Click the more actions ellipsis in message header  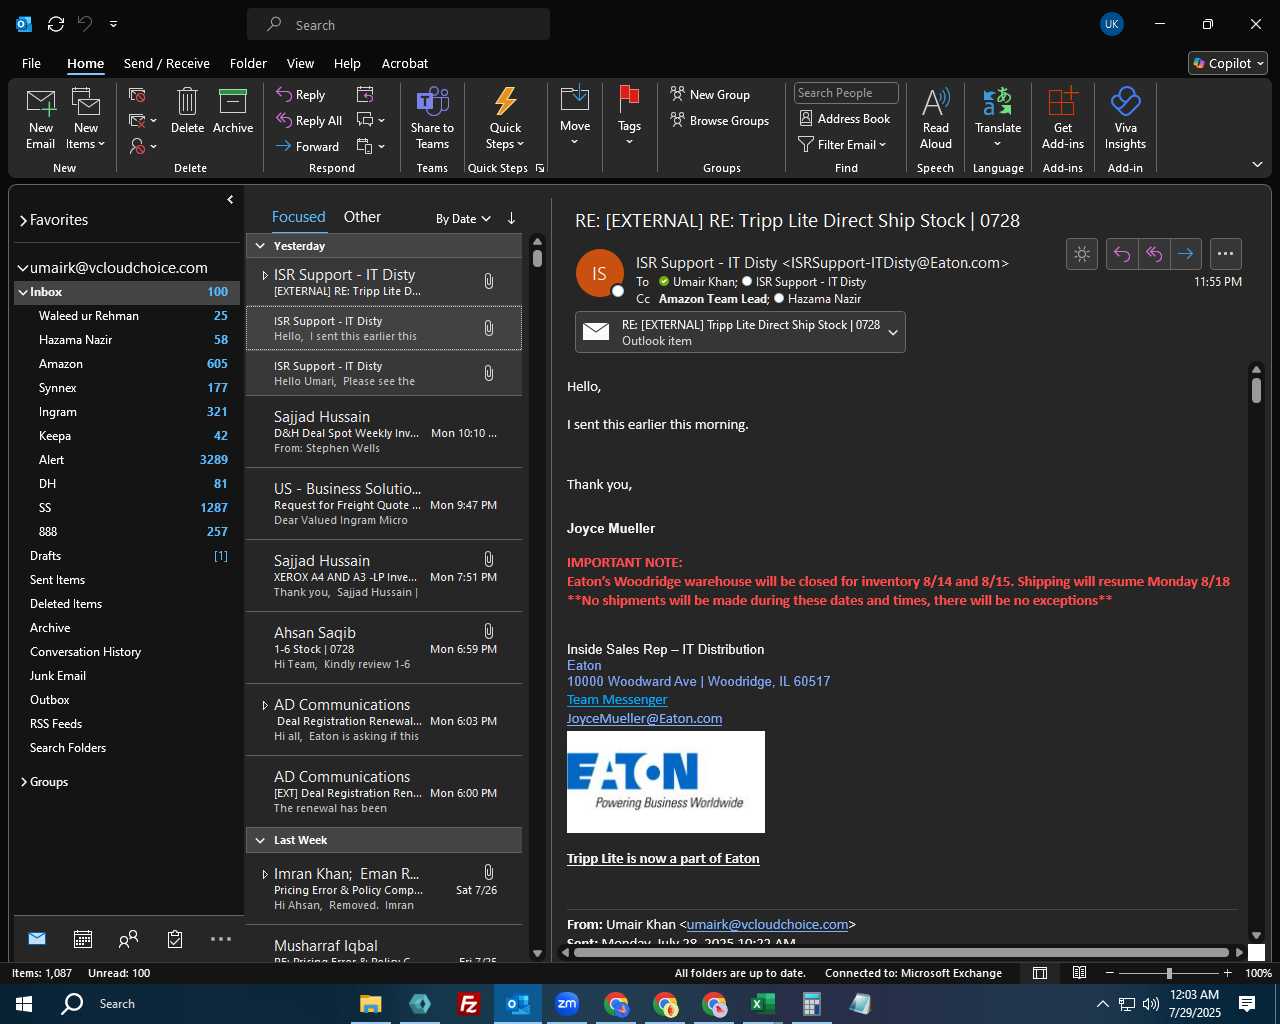(1225, 254)
